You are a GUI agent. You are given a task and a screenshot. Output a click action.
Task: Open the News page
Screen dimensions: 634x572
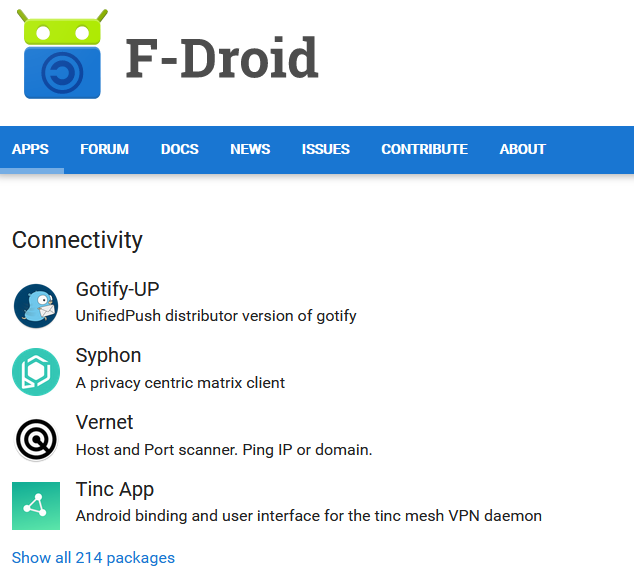(250, 149)
